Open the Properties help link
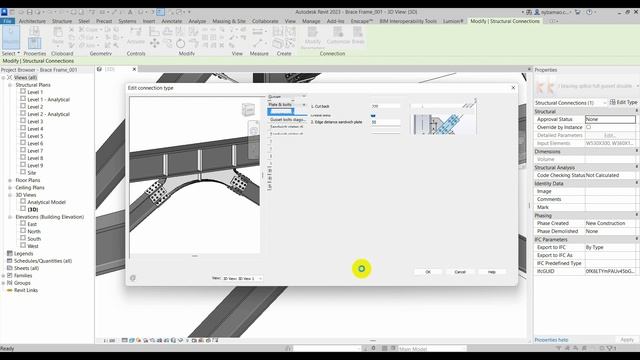The height and width of the screenshot is (360, 640). (x=551, y=340)
